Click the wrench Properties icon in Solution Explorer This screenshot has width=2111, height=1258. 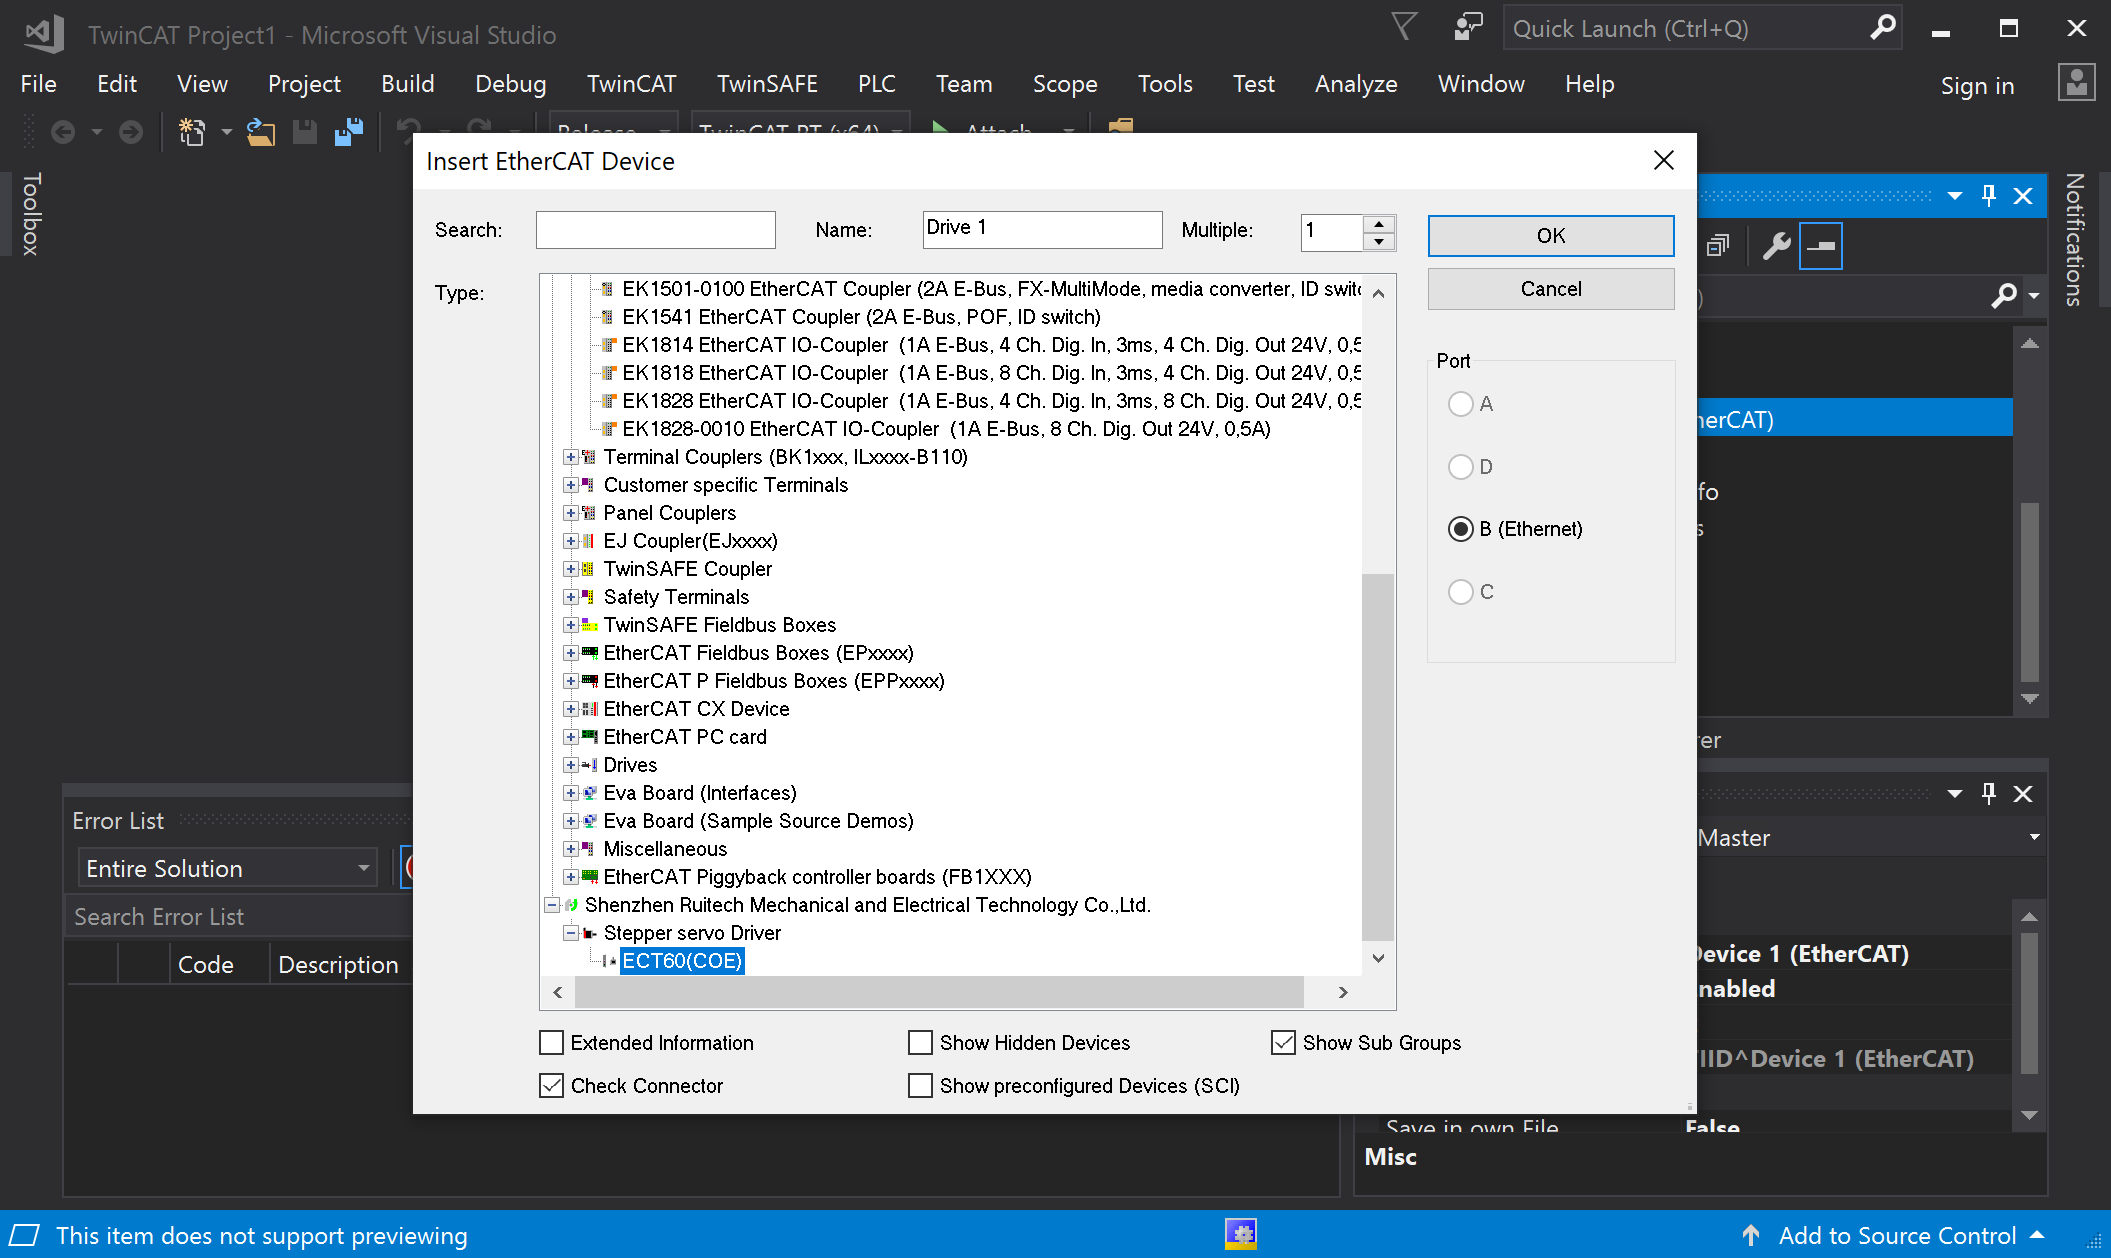tap(1776, 246)
